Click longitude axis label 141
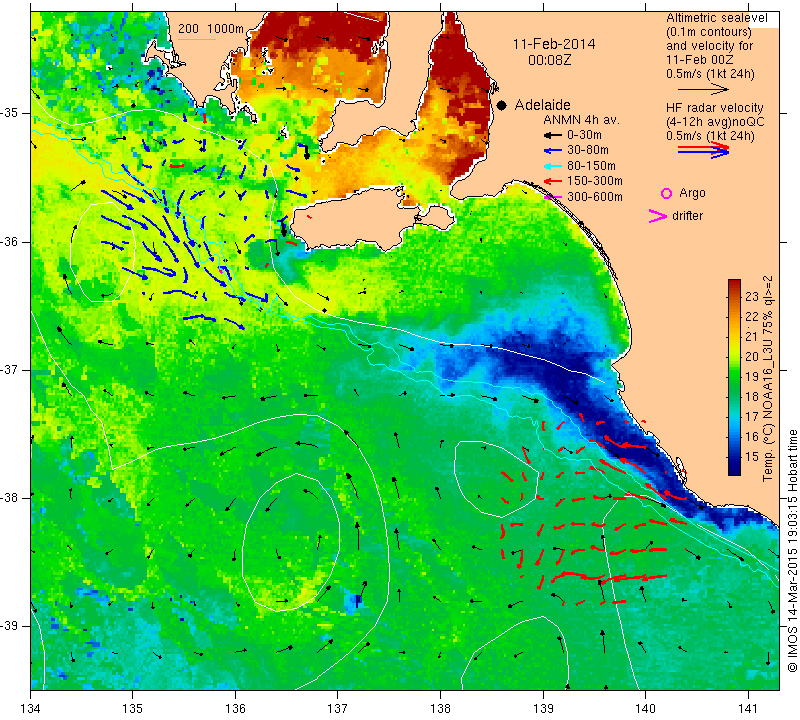 (x=748, y=709)
